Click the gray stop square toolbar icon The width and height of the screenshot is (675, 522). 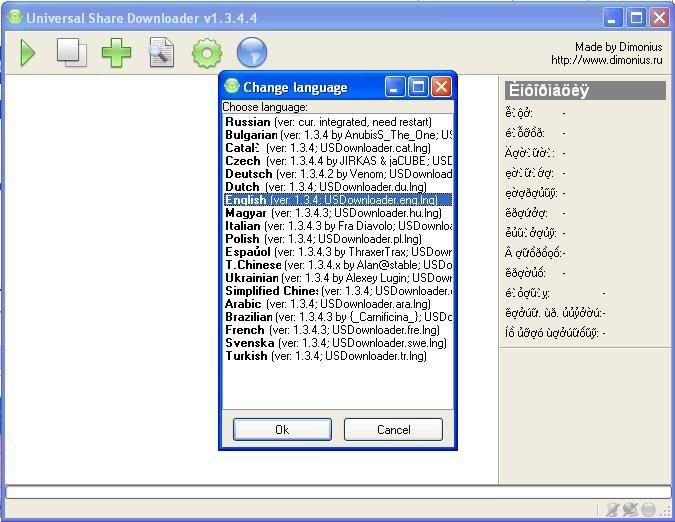[71, 53]
